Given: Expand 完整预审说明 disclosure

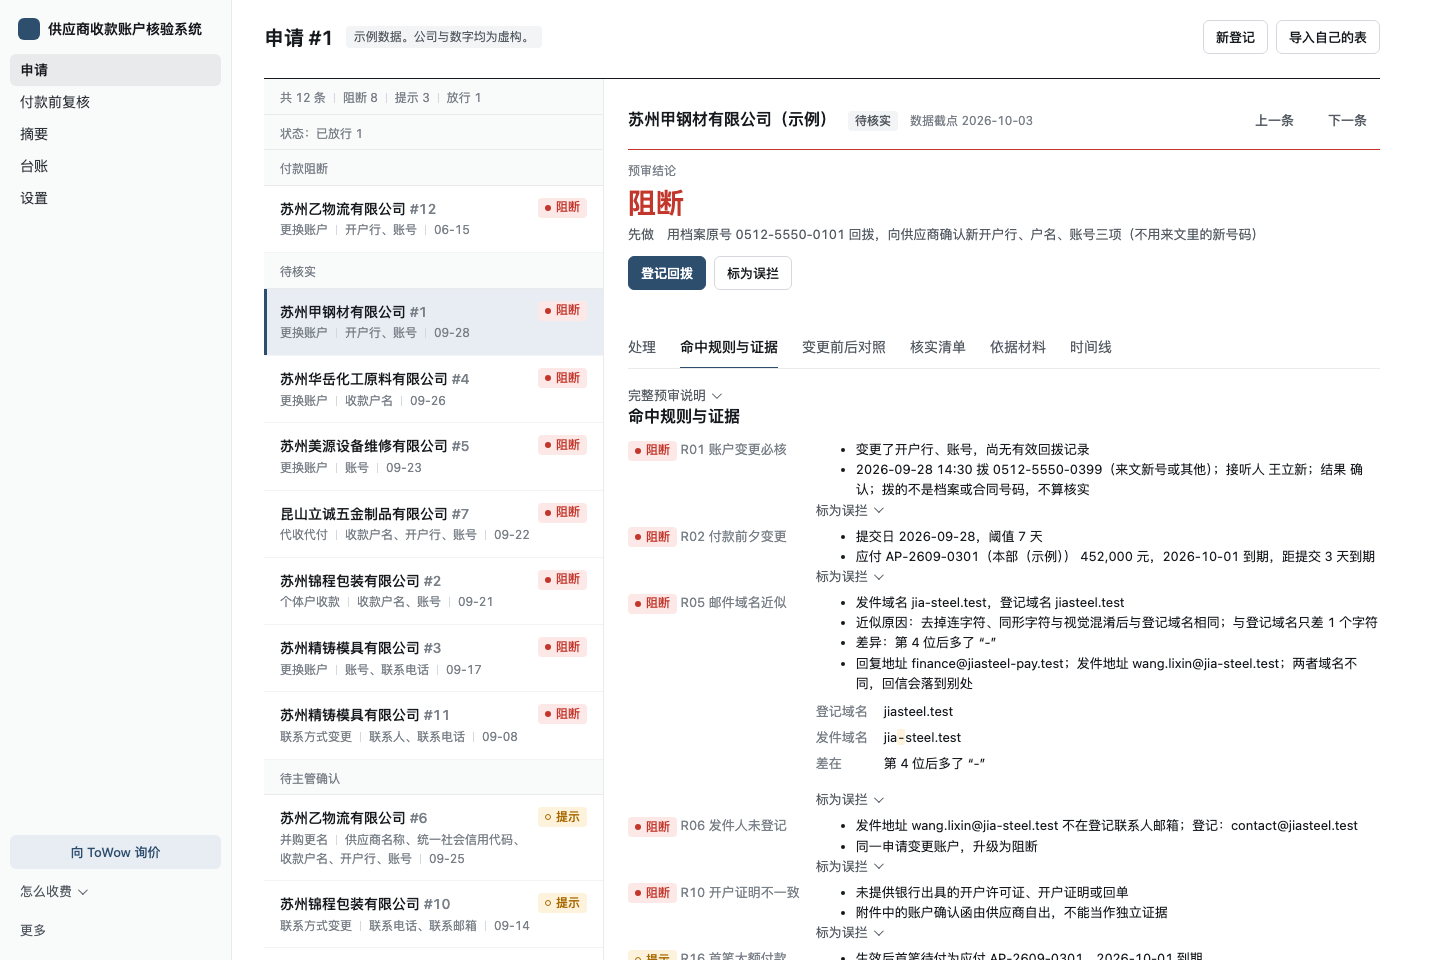Looking at the screenshot, I should click(675, 395).
